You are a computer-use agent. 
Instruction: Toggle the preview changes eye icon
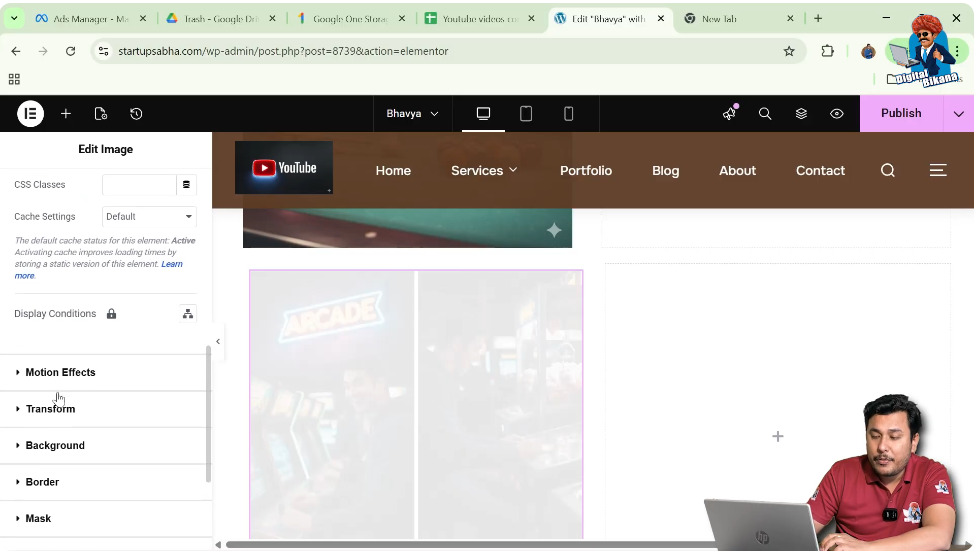837,114
